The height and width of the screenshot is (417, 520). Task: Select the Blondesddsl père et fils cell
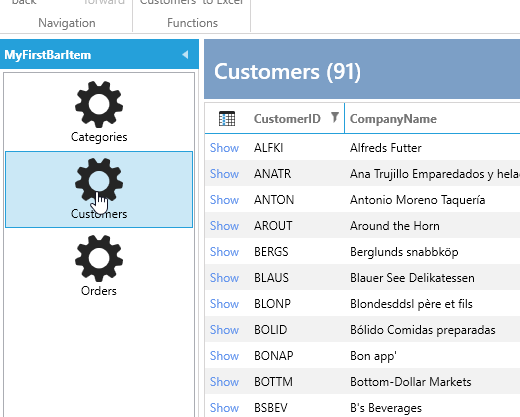(411, 304)
